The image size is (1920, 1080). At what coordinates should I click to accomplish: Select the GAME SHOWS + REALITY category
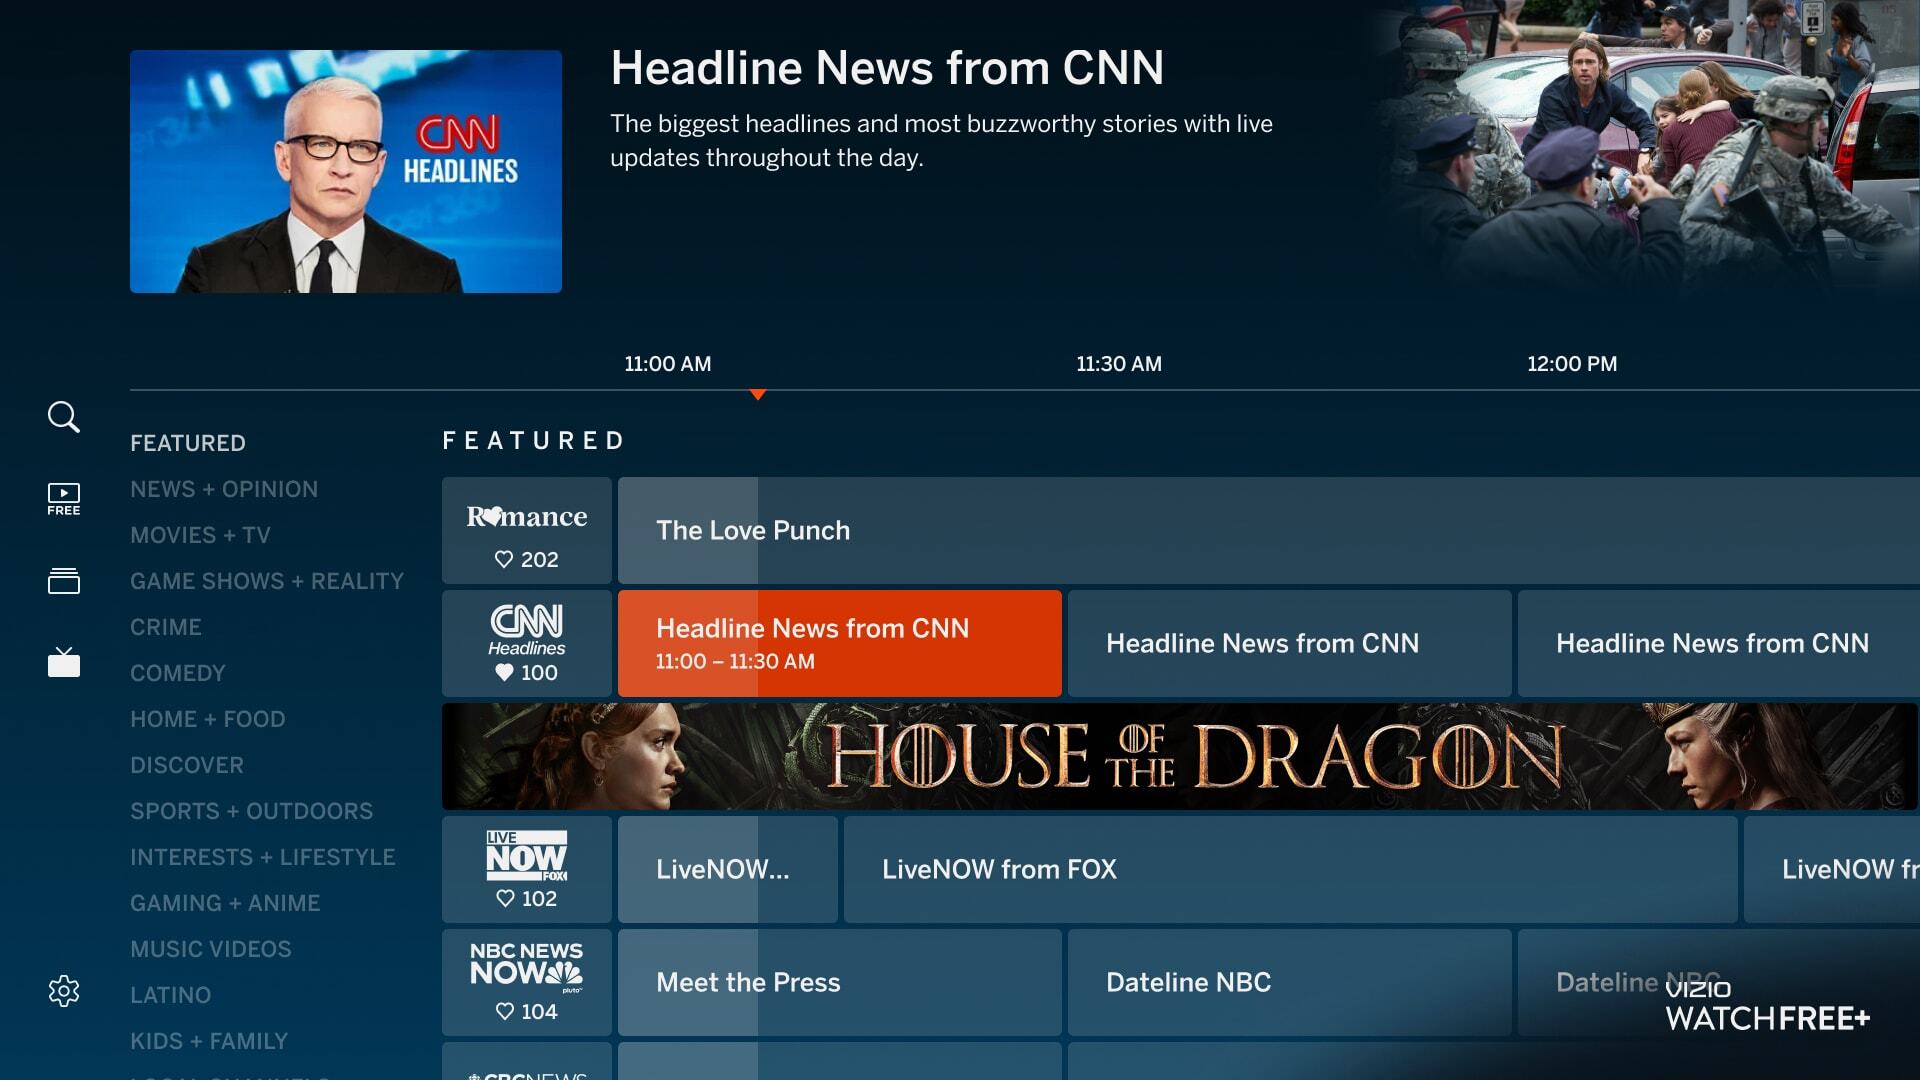267,581
